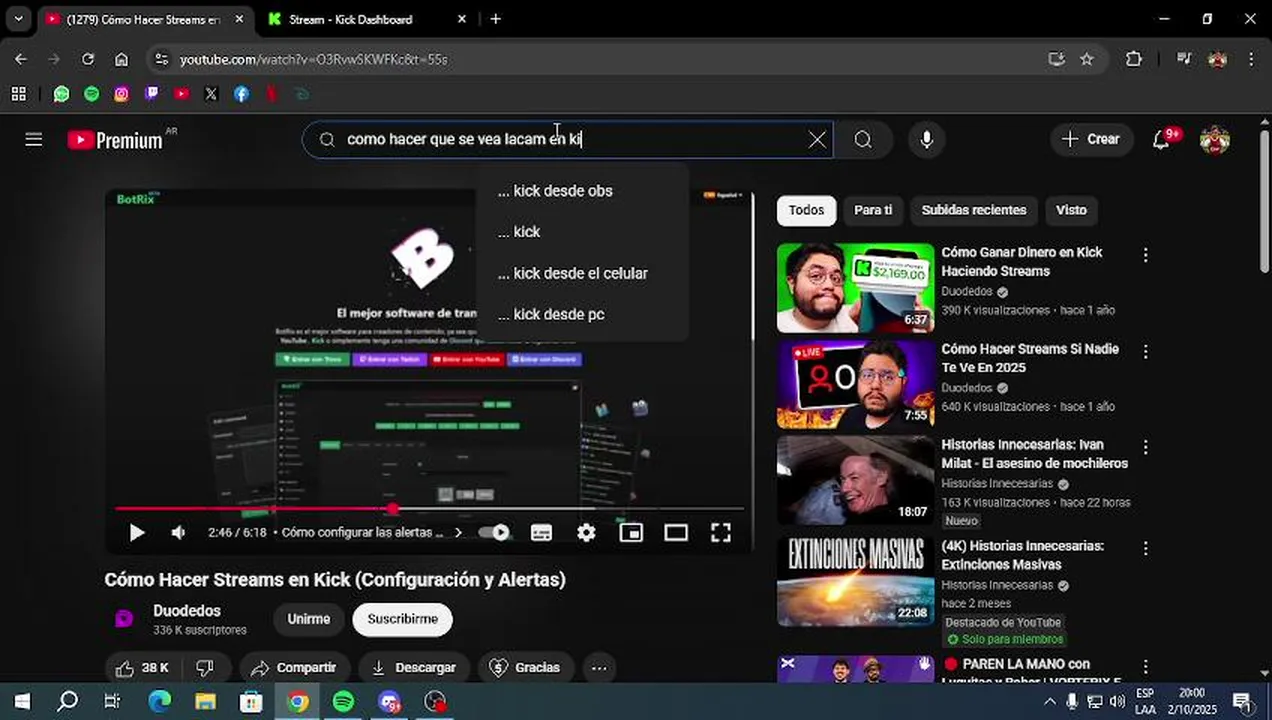Toggle subtitles on the player
The image size is (1272, 720).
pyautogui.click(x=541, y=533)
